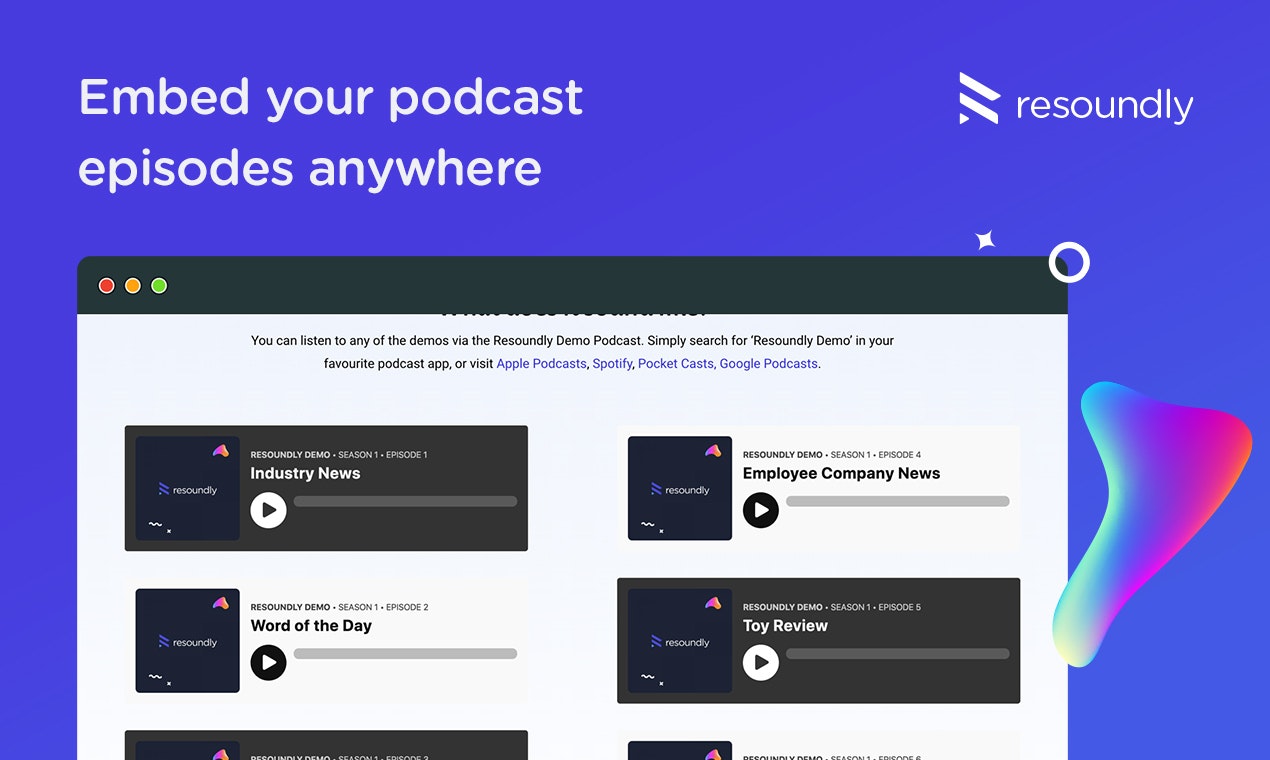Click the Industry News episode title
This screenshot has height=760, width=1270.
(x=305, y=474)
